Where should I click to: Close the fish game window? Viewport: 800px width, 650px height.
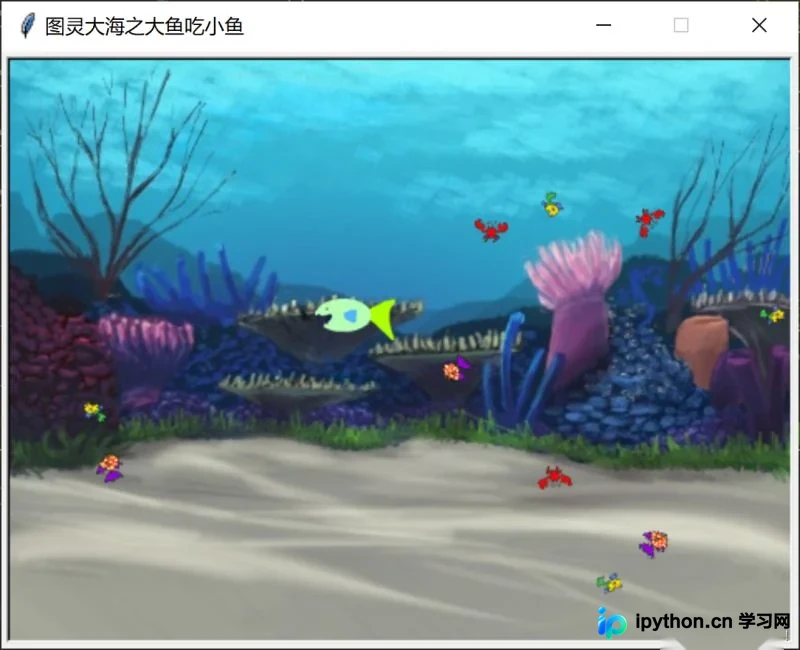759,24
